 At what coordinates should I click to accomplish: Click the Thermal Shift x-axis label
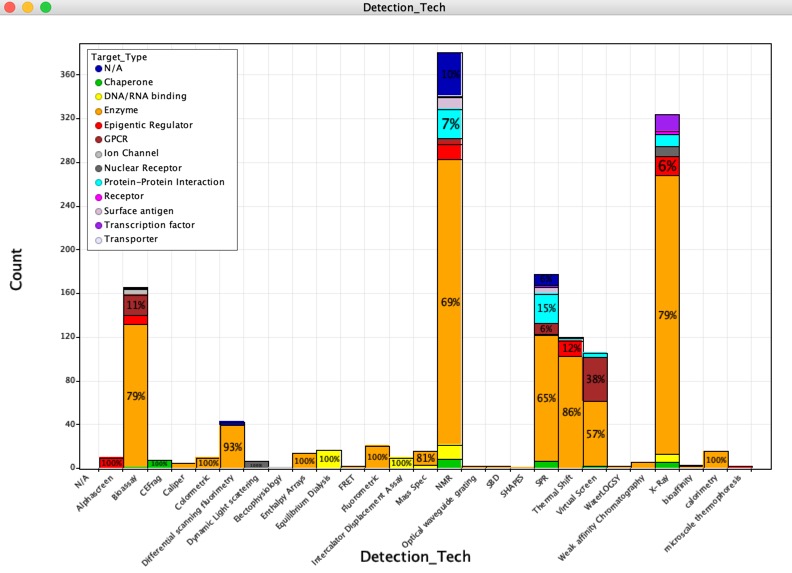click(x=553, y=494)
